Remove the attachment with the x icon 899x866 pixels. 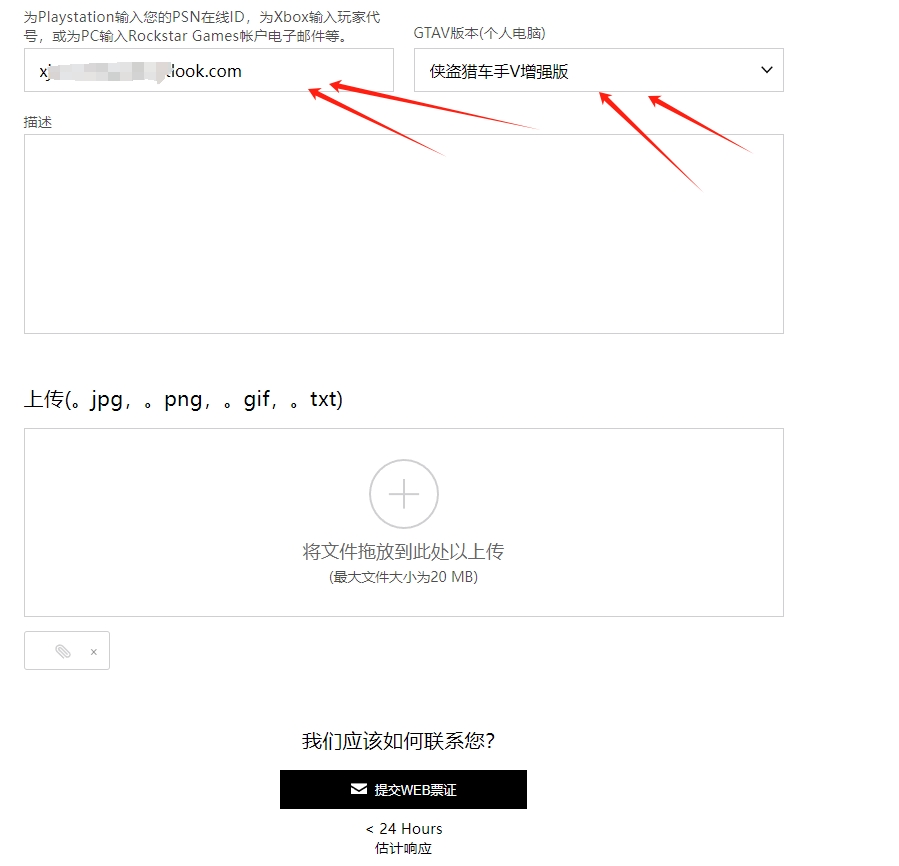click(x=93, y=652)
